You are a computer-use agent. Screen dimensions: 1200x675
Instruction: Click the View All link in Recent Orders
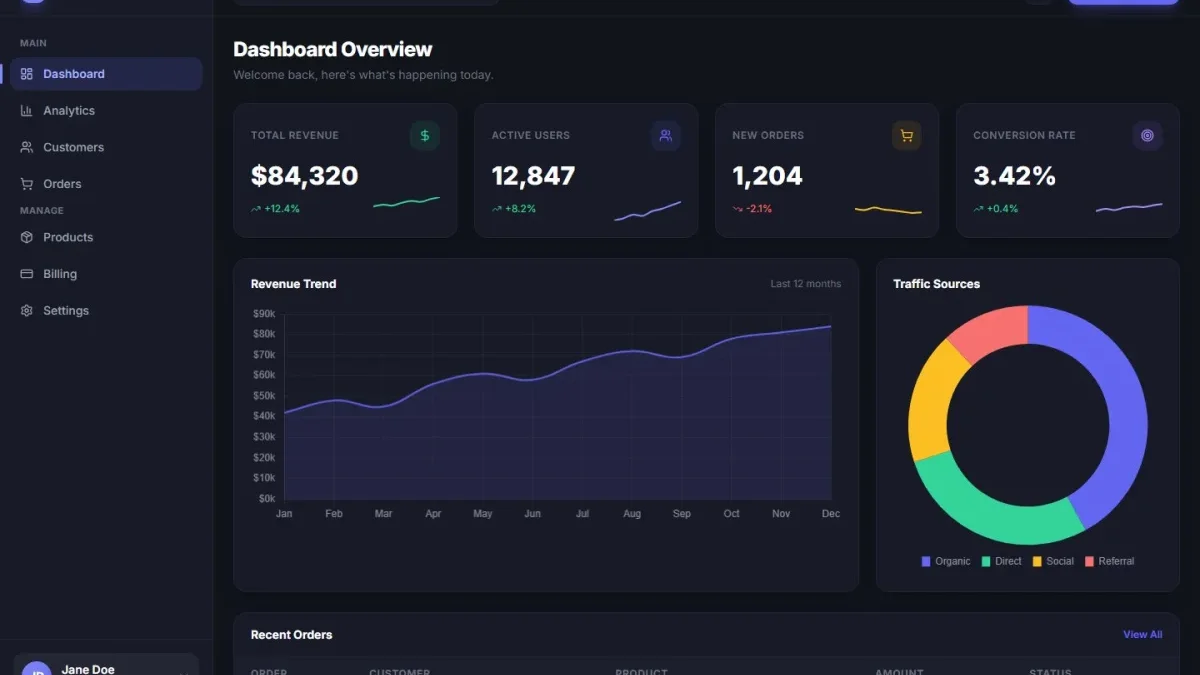(x=1142, y=635)
